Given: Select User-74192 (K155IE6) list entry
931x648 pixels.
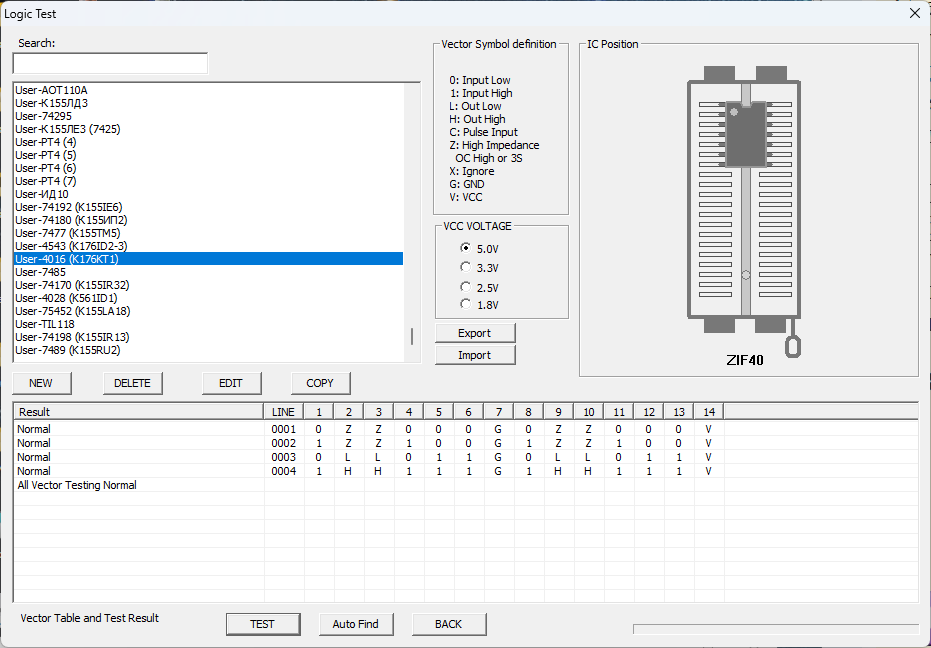Looking at the screenshot, I should point(68,207).
